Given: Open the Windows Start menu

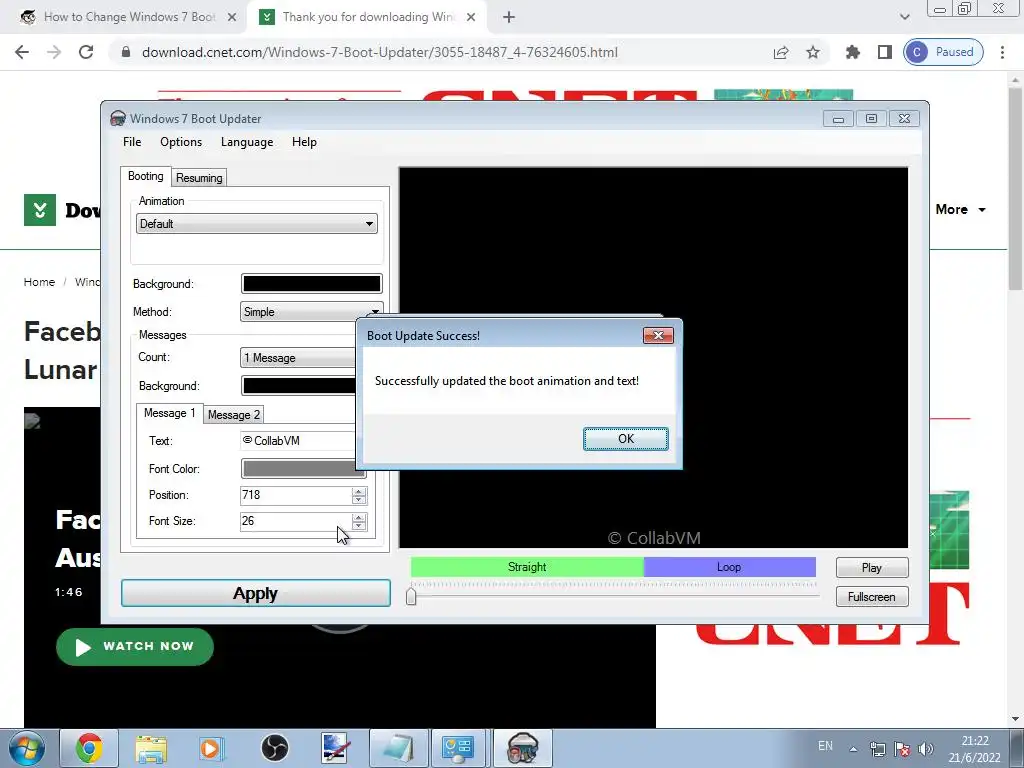Looking at the screenshot, I should click(x=27, y=748).
